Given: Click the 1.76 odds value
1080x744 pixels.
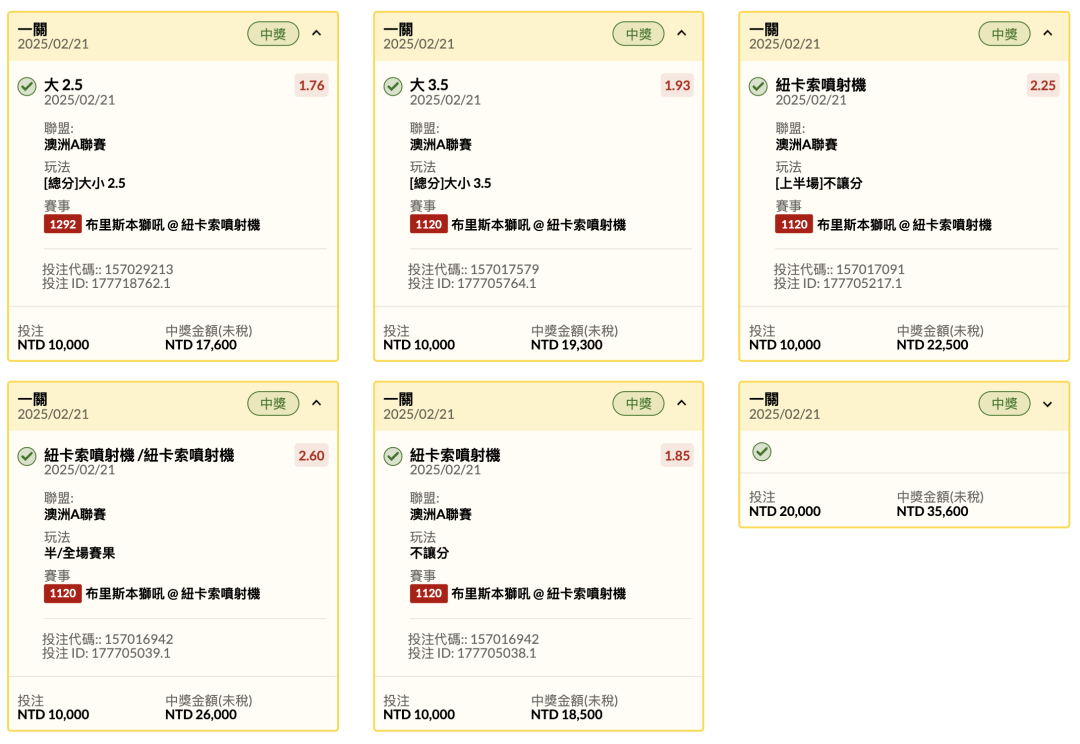Looking at the screenshot, I should coord(311,85).
